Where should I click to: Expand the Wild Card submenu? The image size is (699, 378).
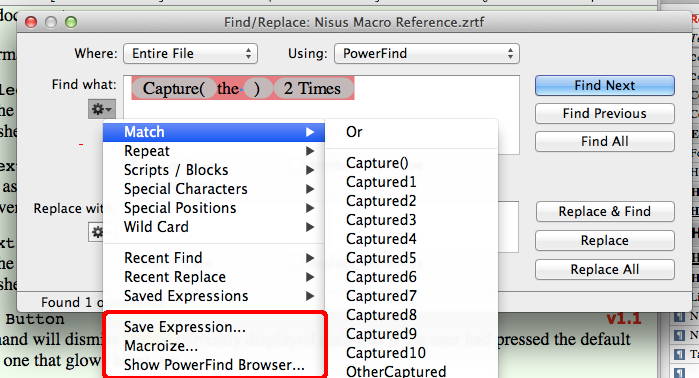[214, 227]
